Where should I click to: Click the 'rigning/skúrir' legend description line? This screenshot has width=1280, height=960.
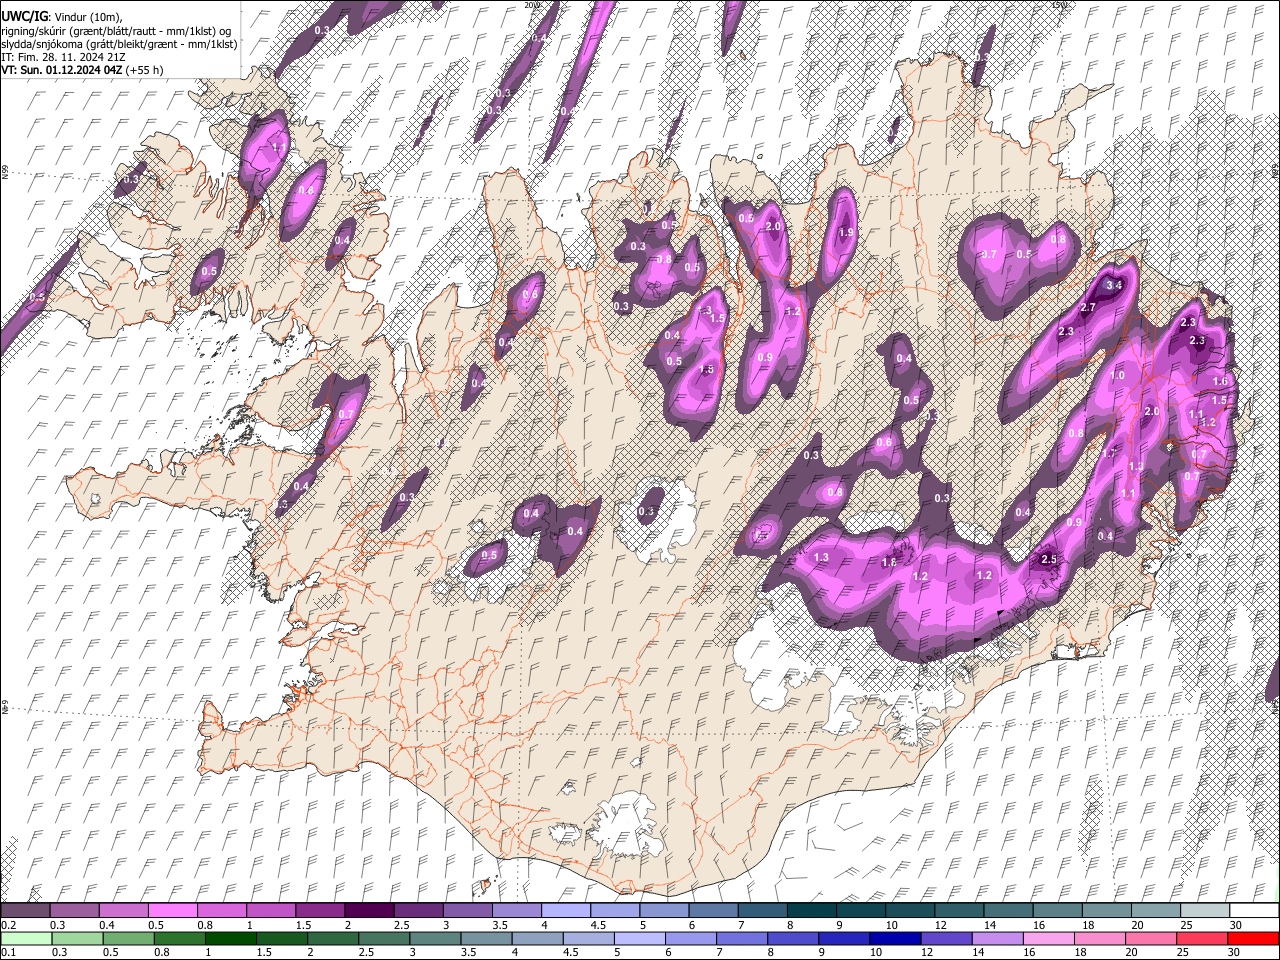pos(116,31)
